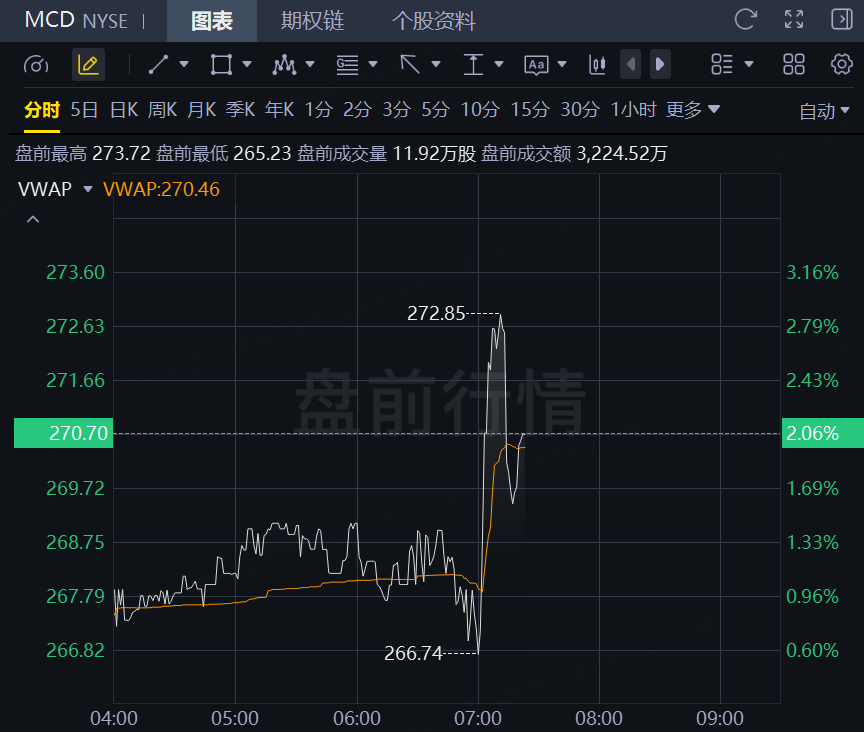Step toolbar right with forward arrow

click(660, 64)
